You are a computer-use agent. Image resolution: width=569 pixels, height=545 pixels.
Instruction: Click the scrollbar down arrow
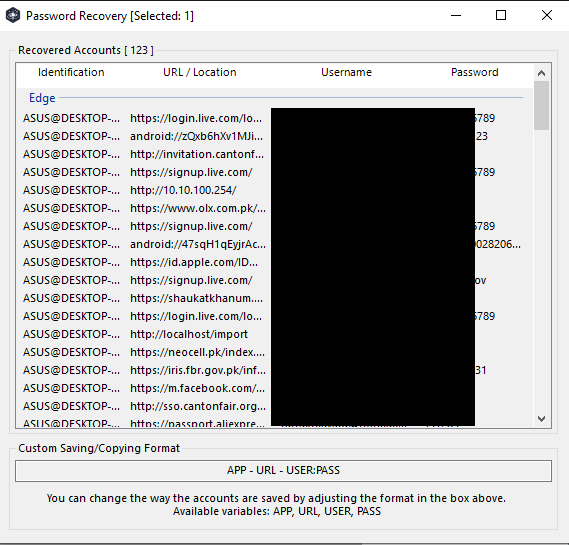coord(541,419)
